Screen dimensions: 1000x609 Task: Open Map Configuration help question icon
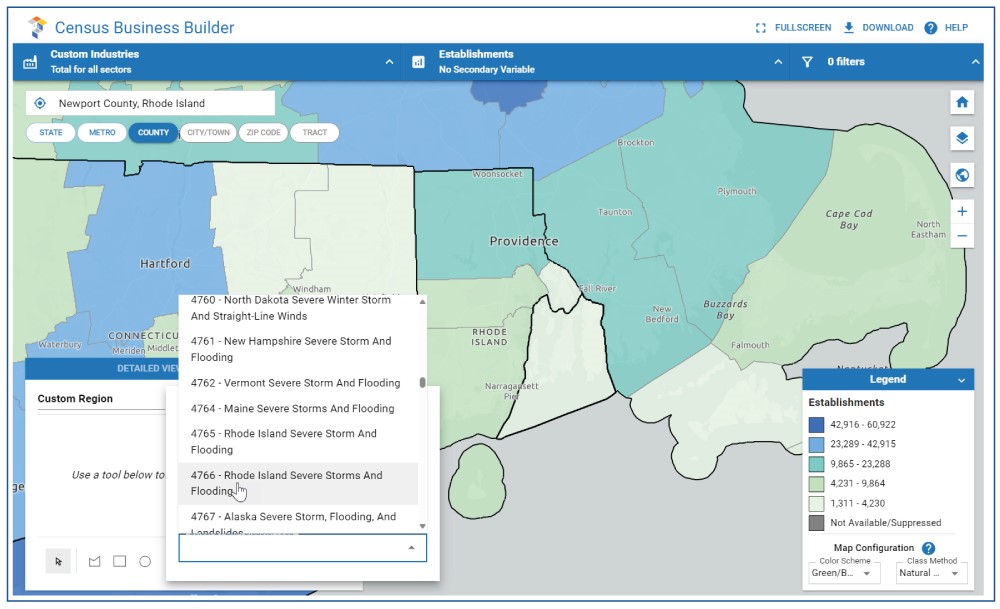[x=929, y=548]
